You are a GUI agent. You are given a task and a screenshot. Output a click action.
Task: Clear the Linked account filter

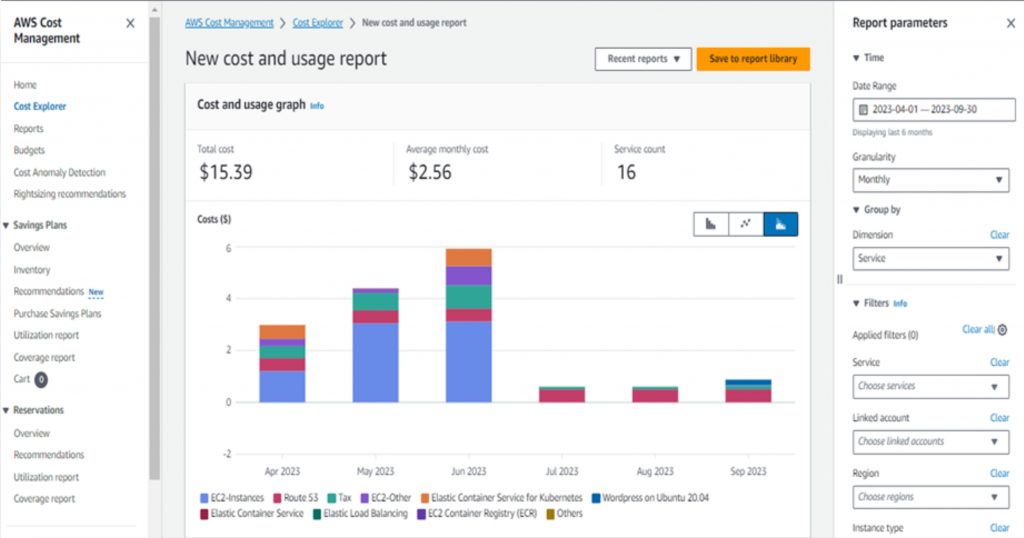click(999, 418)
